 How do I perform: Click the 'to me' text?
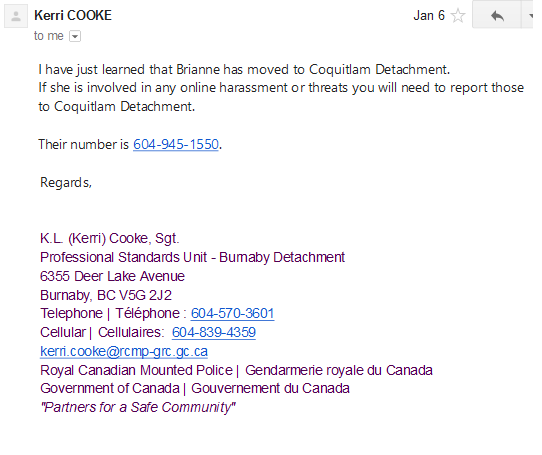click(49, 36)
